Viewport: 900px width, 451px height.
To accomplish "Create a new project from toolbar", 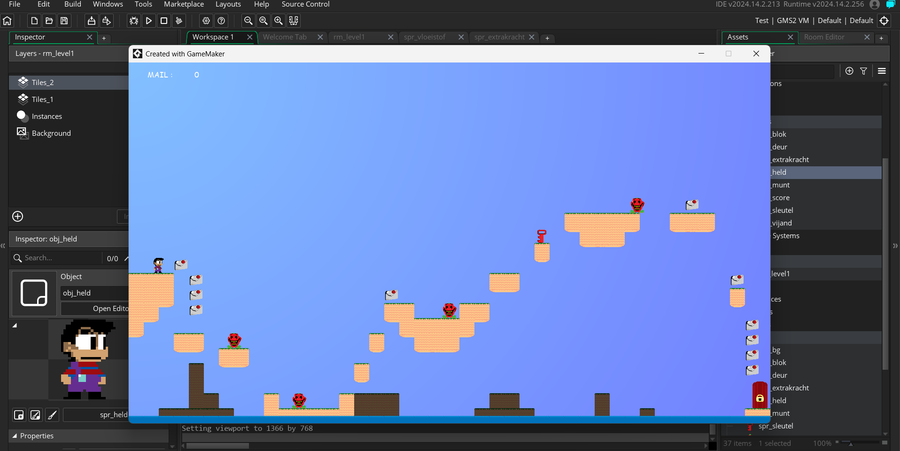I will (x=34, y=21).
